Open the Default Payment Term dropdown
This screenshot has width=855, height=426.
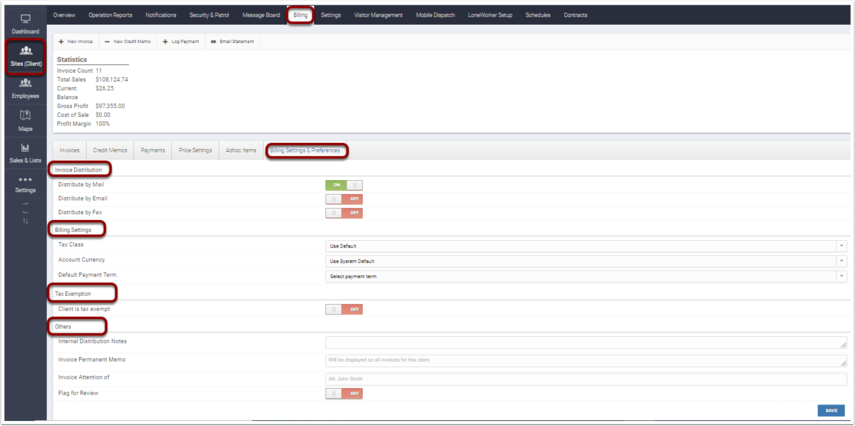[x=586, y=277]
